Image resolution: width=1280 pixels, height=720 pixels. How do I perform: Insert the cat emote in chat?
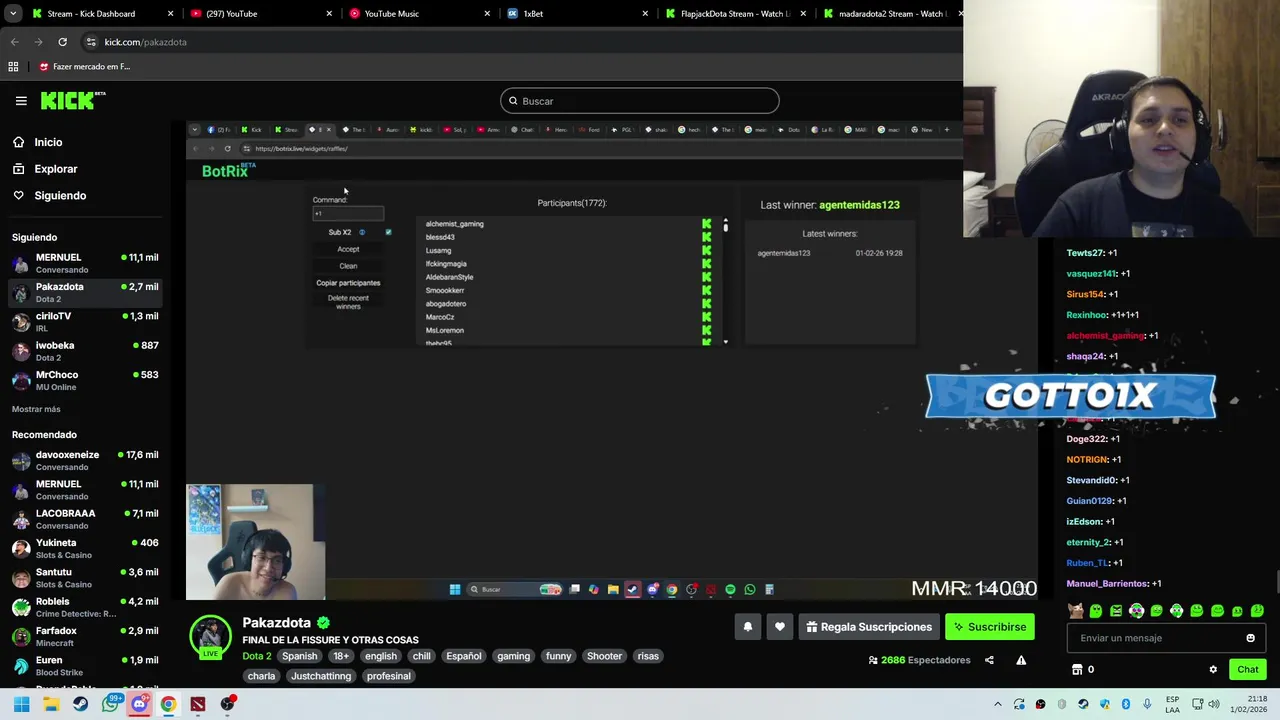click(x=1075, y=610)
